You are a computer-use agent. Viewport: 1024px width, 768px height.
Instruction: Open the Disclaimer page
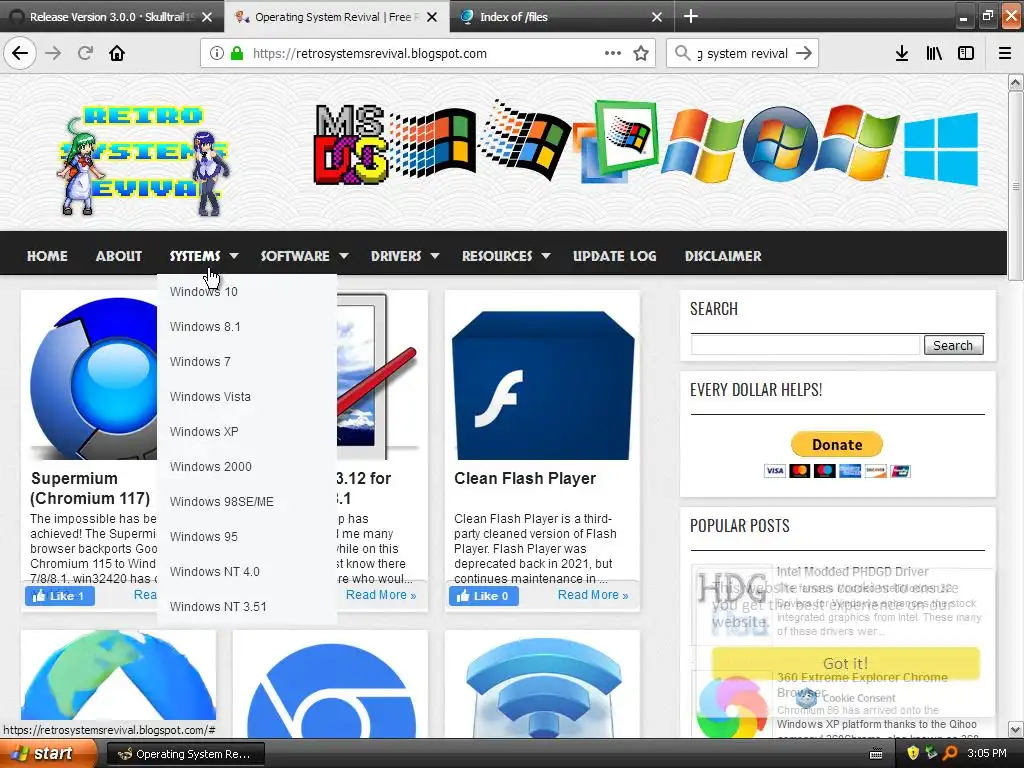[x=723, y=256]
